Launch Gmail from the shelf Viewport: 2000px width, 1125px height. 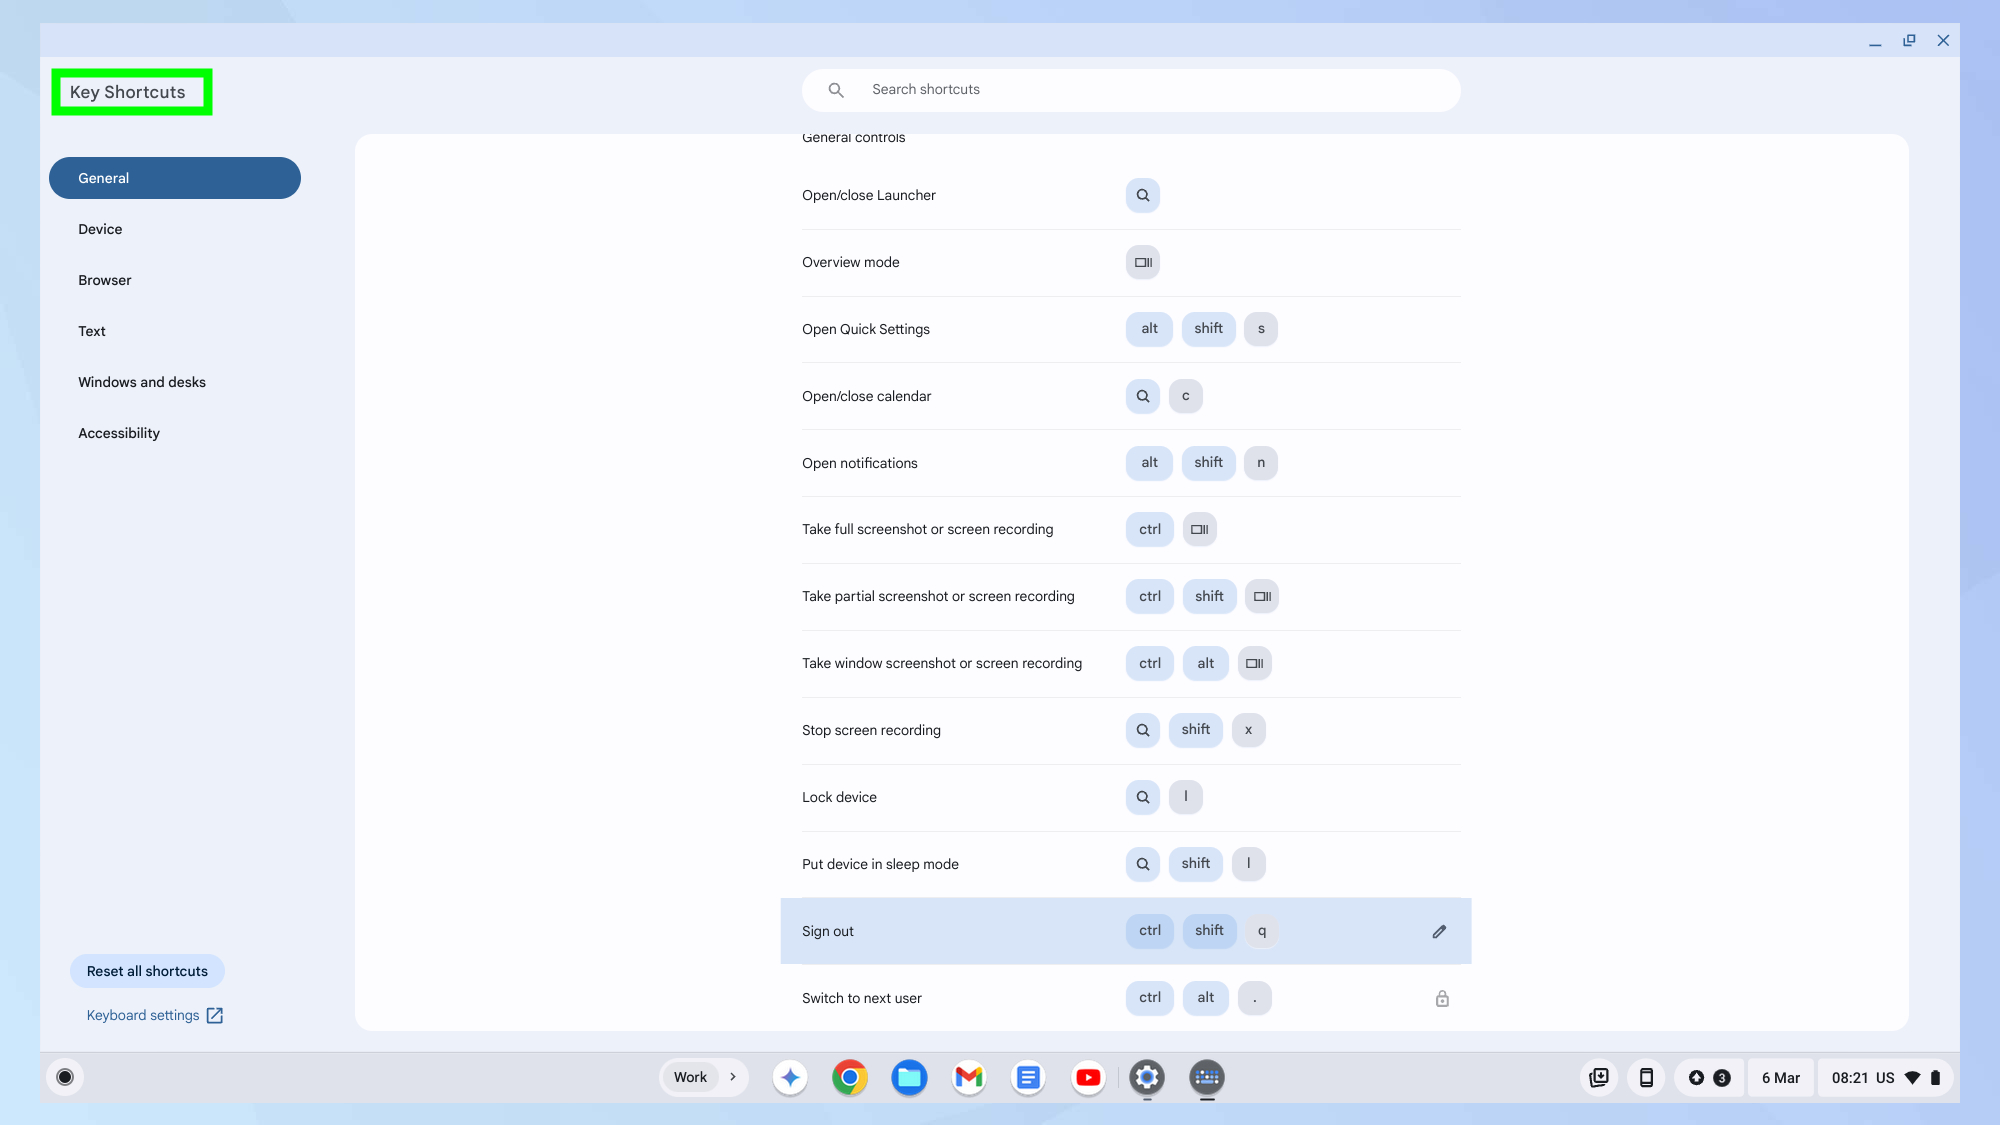[x=968, y=1077]
